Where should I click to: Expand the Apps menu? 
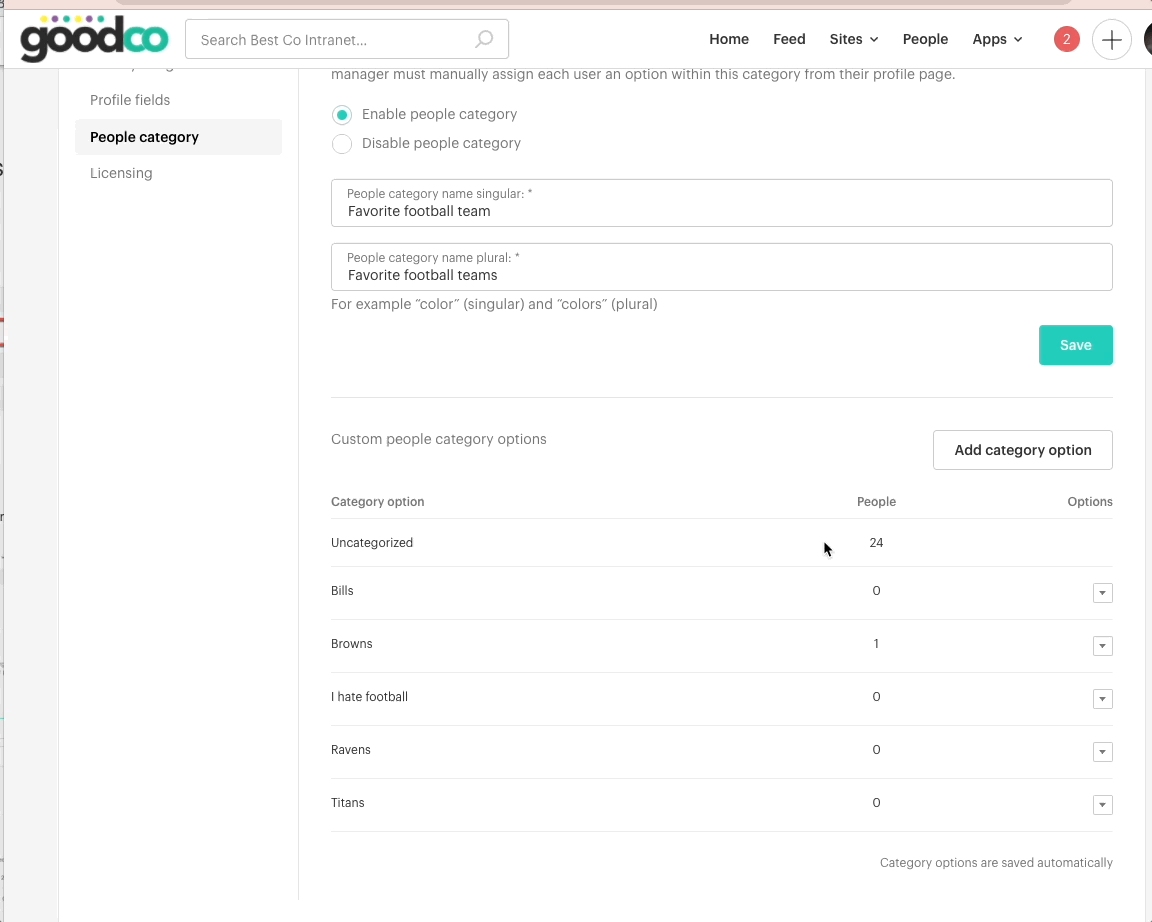coord(997,39)
